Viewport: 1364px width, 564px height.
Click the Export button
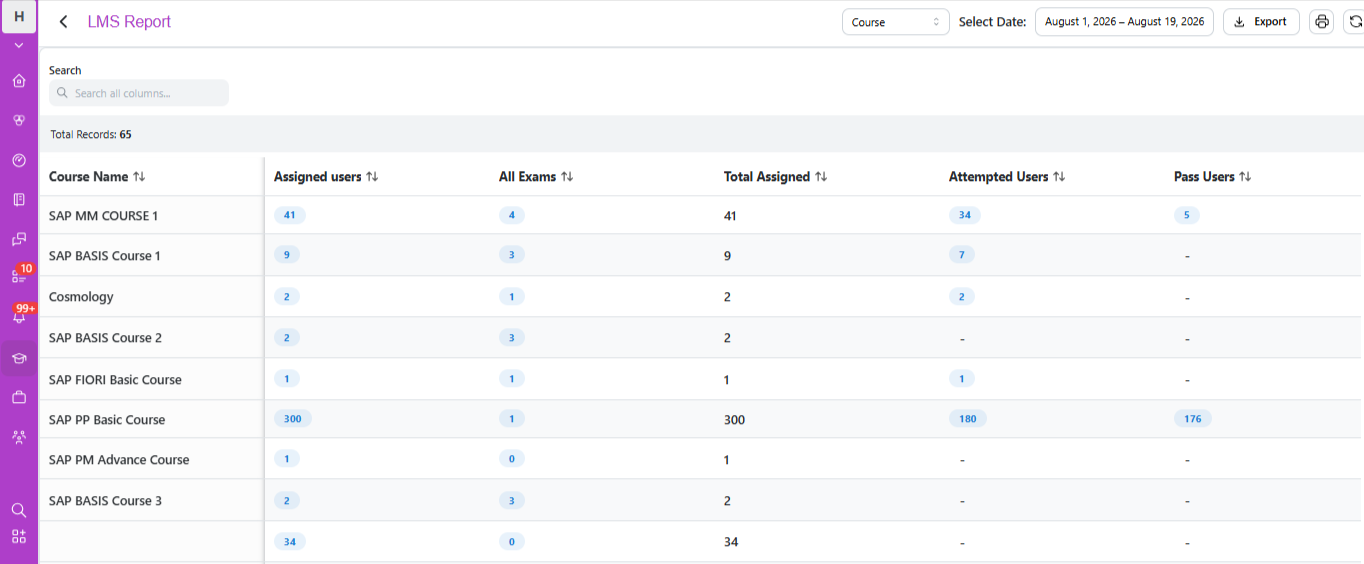click(1261, 22)
